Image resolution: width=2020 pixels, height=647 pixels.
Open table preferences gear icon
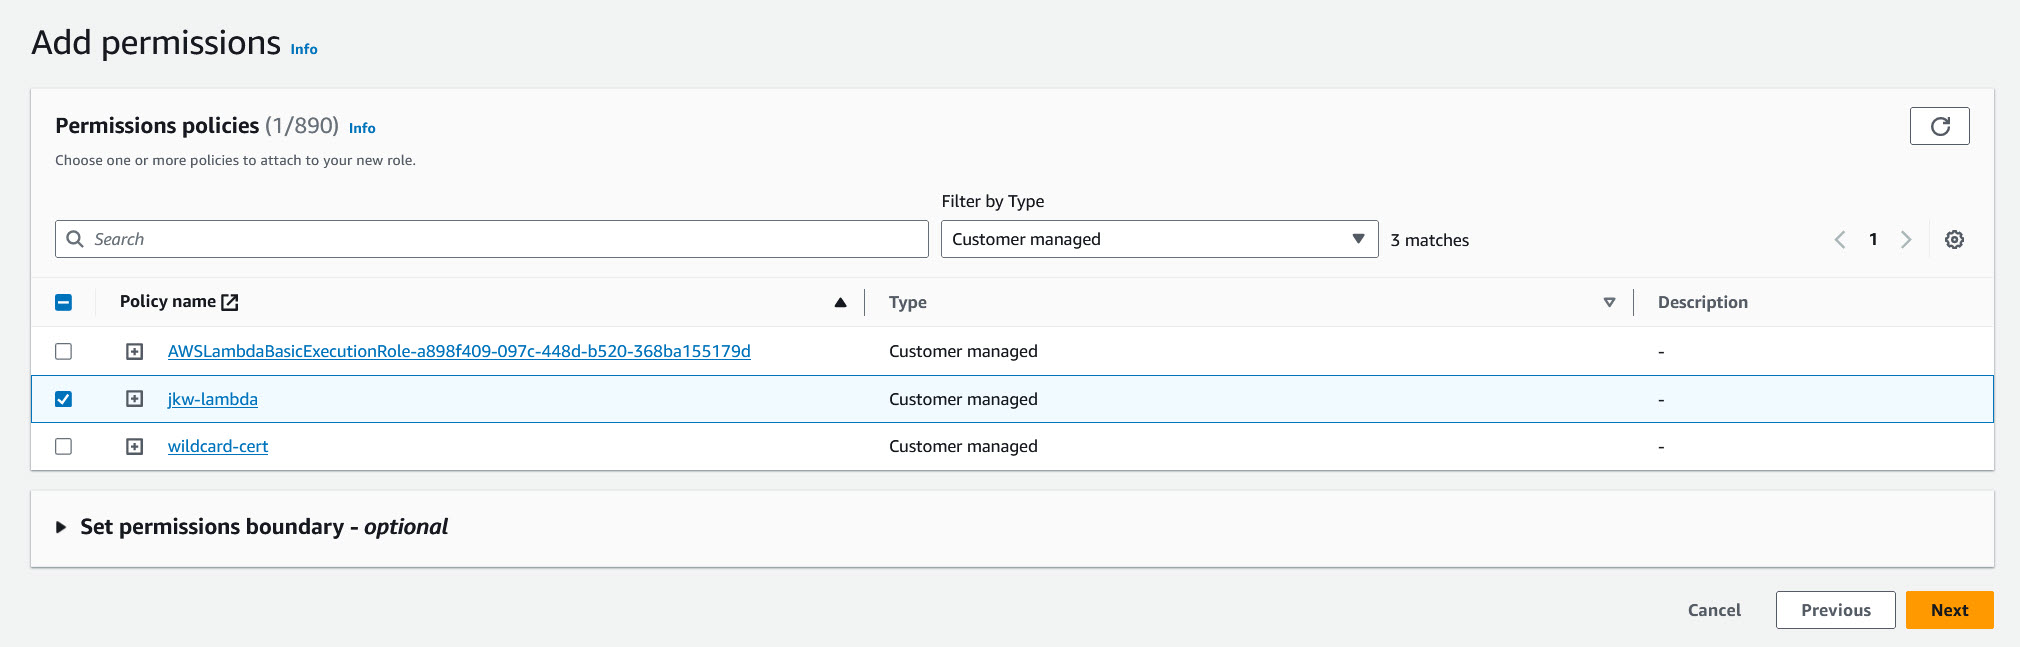[x=1954, y=240]
